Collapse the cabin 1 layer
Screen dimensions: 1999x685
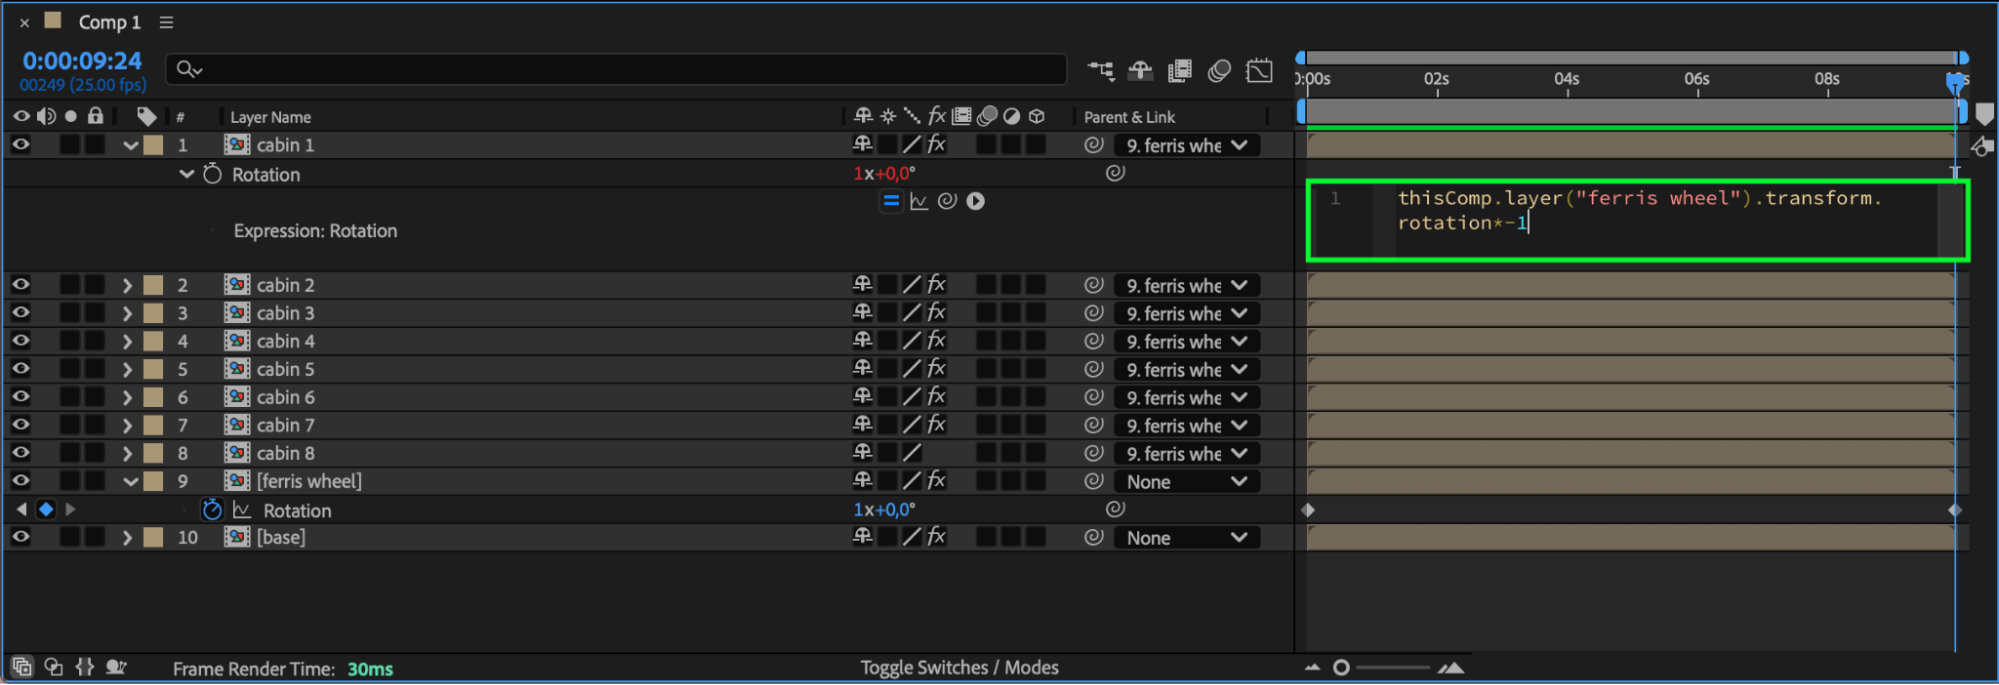tap(130, 146)
